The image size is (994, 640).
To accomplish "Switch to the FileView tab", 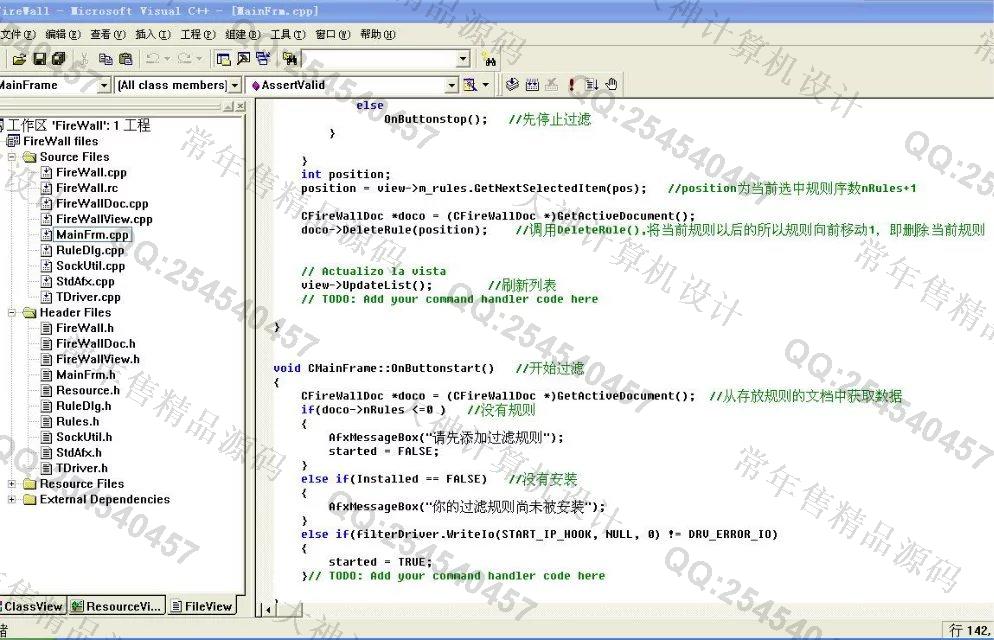I will [202, 606].
